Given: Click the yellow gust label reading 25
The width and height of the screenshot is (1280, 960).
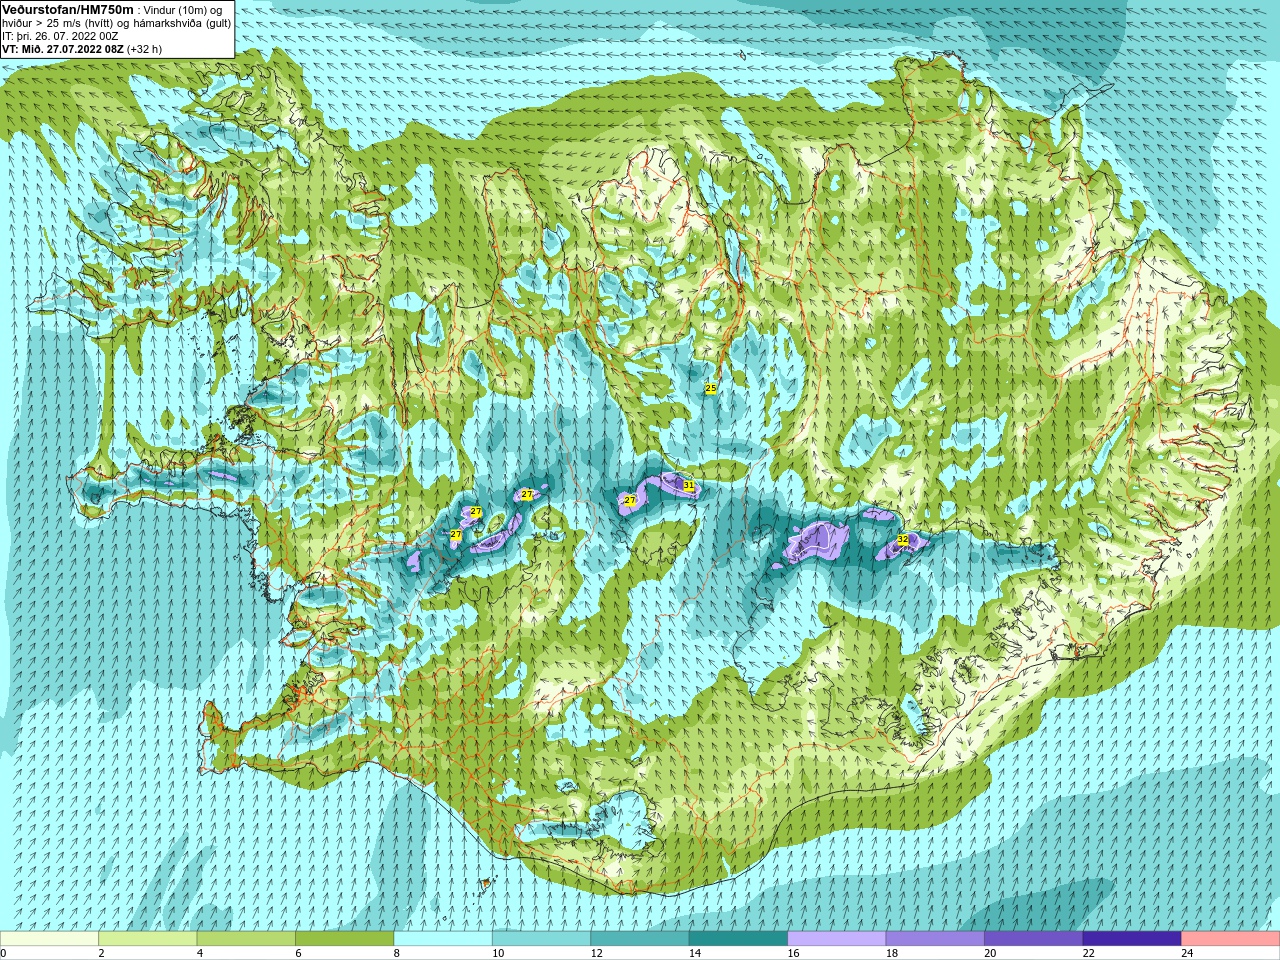Looking at the screenshot, I should tap(711, 388).
